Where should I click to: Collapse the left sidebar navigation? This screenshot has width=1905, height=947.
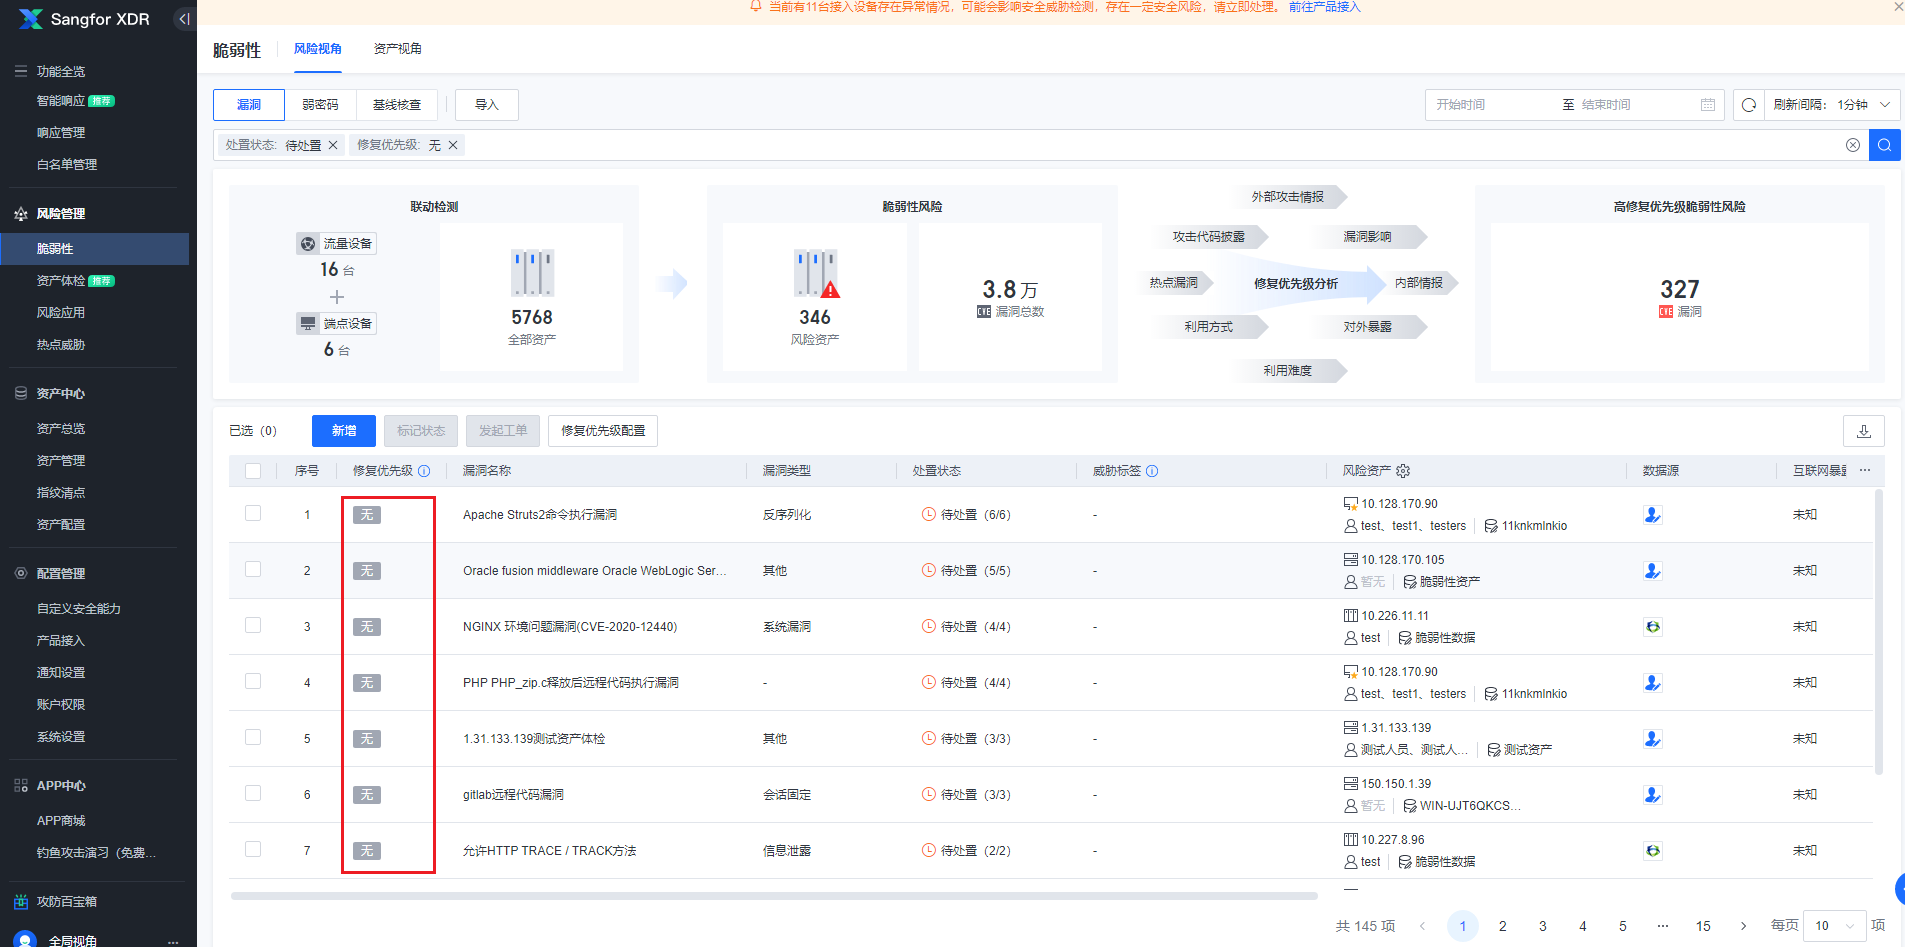pos(184,19)
